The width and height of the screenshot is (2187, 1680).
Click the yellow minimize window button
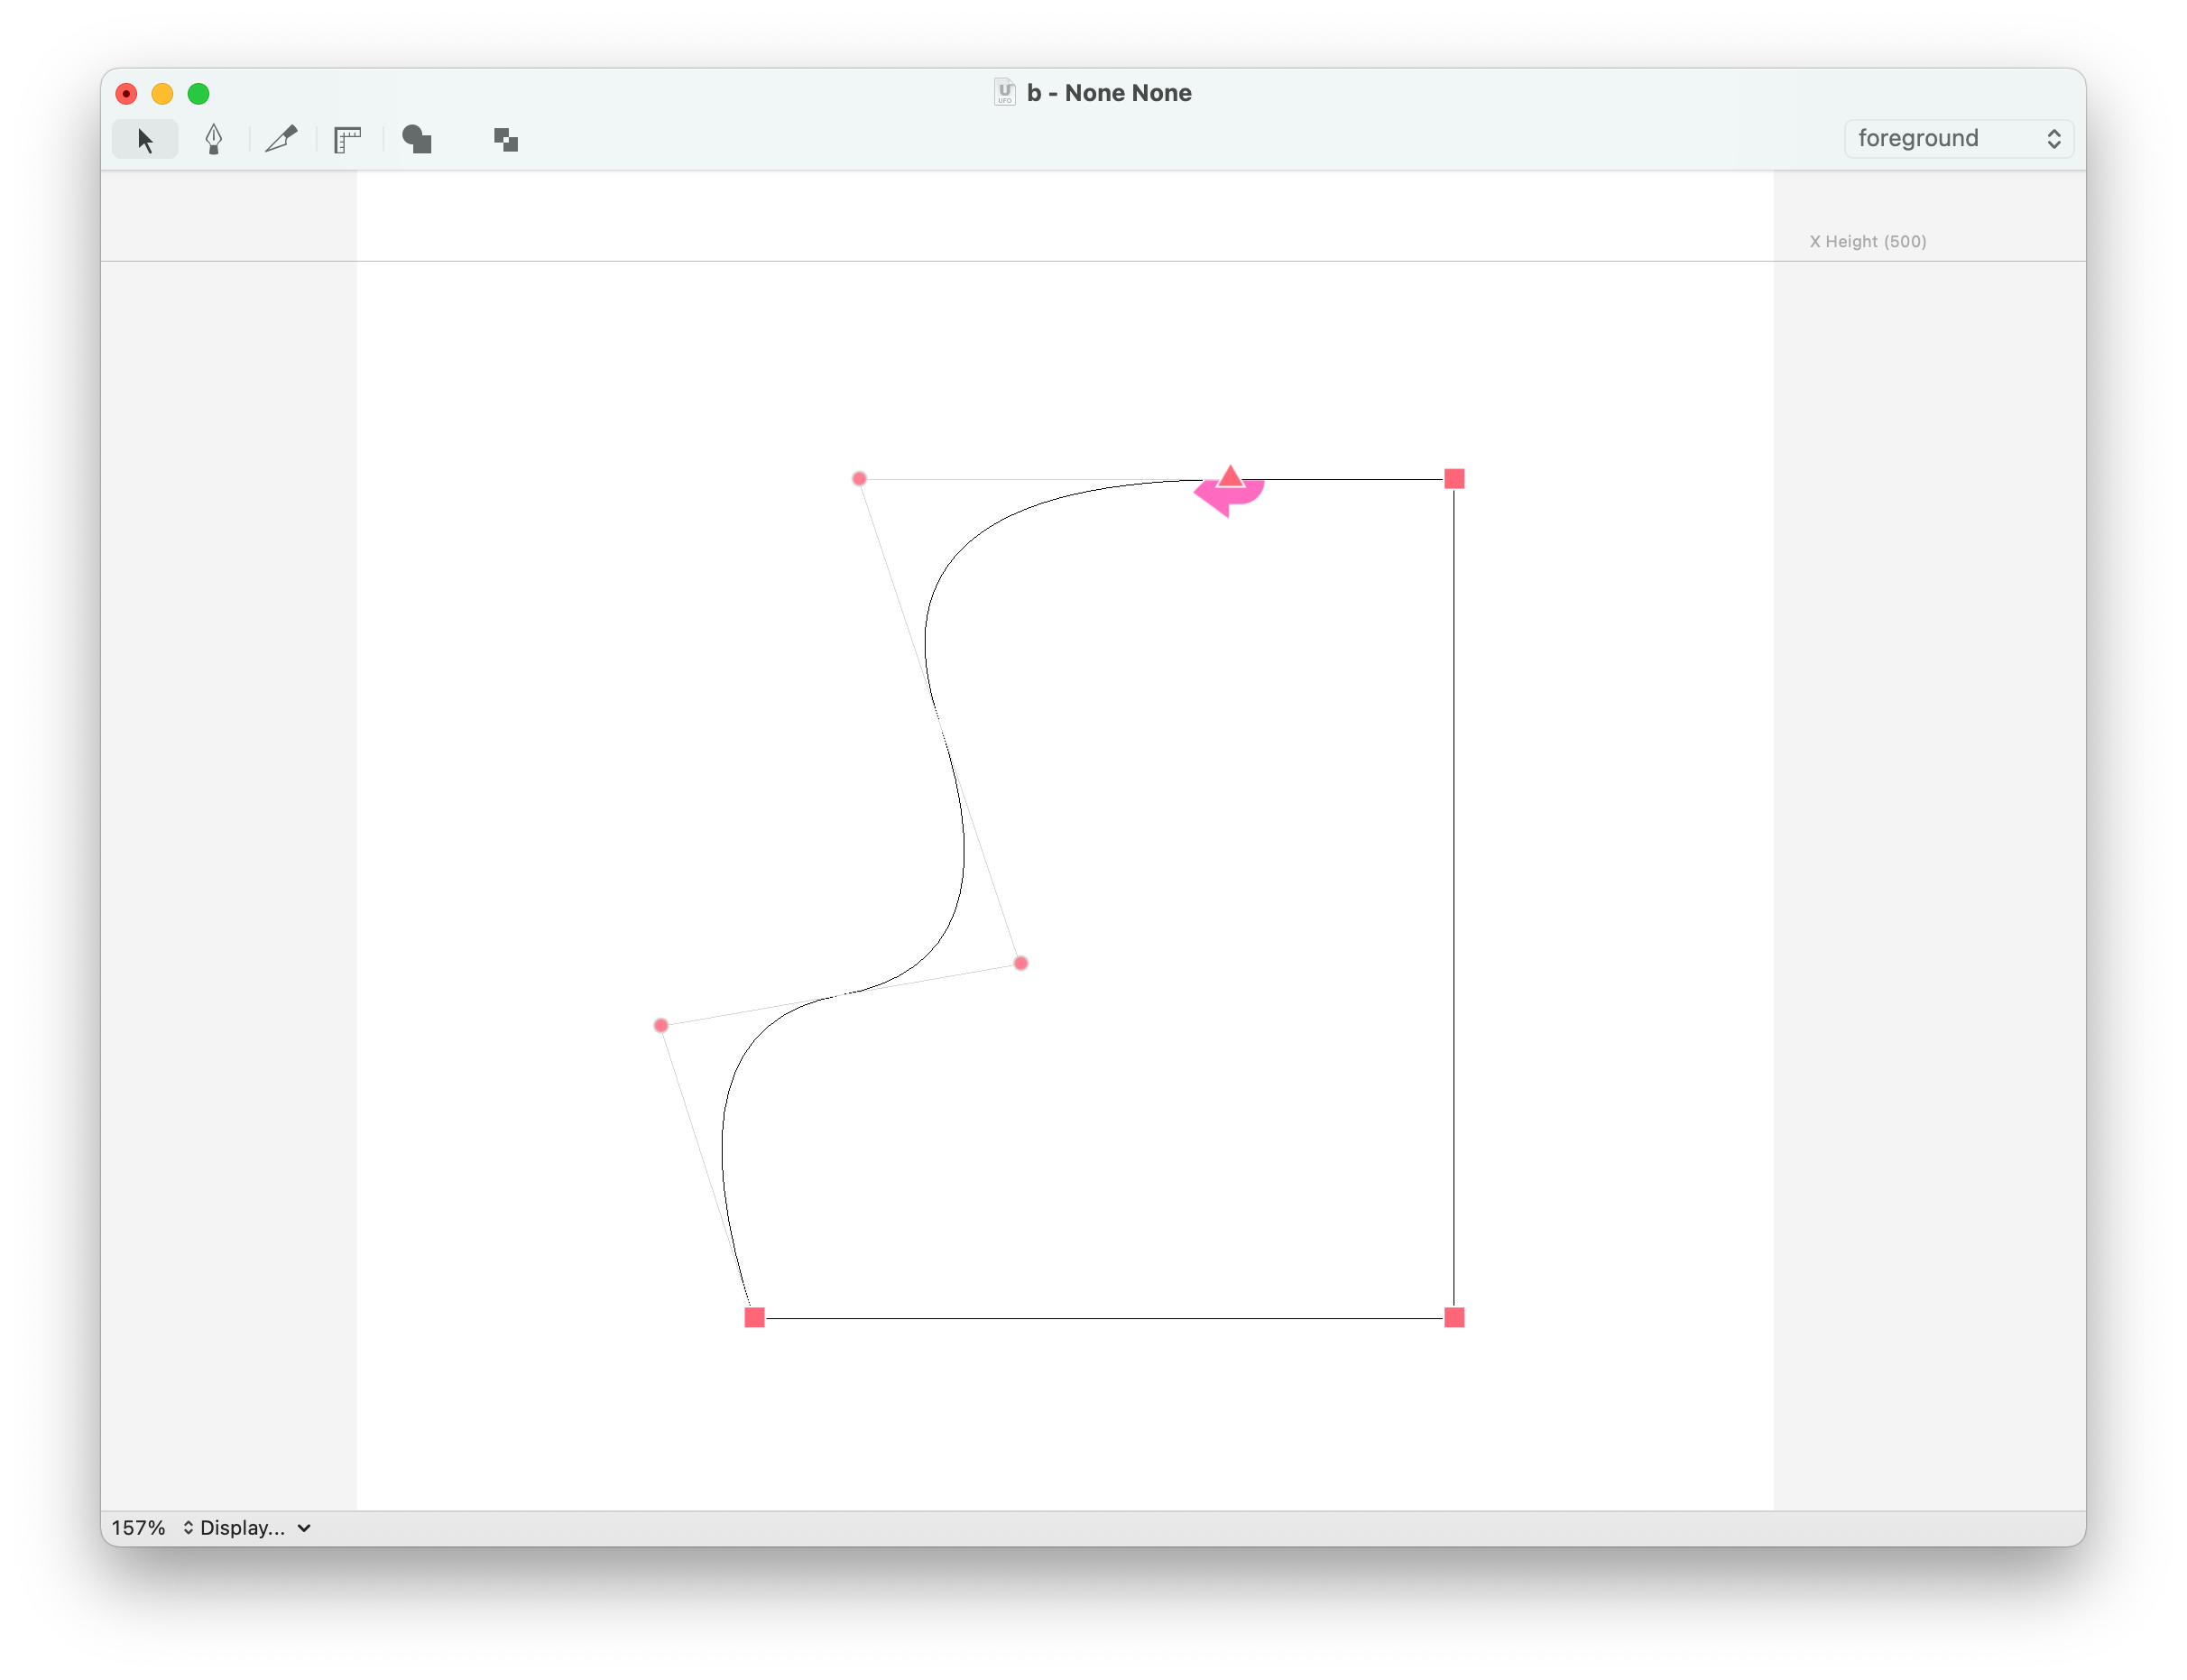pos(162,94)
